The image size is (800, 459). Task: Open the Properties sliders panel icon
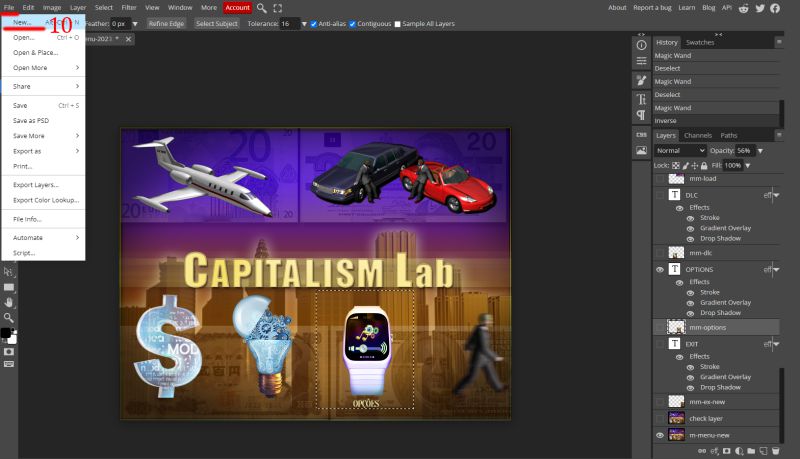pos(641,61)
